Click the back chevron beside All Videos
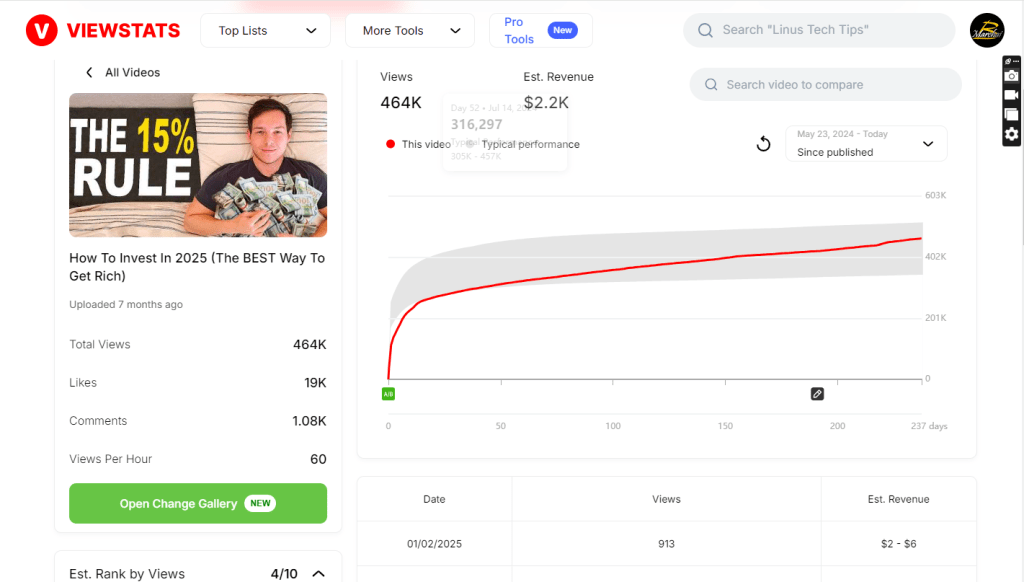Viewport: 1024px width, 582px height. 89,73
